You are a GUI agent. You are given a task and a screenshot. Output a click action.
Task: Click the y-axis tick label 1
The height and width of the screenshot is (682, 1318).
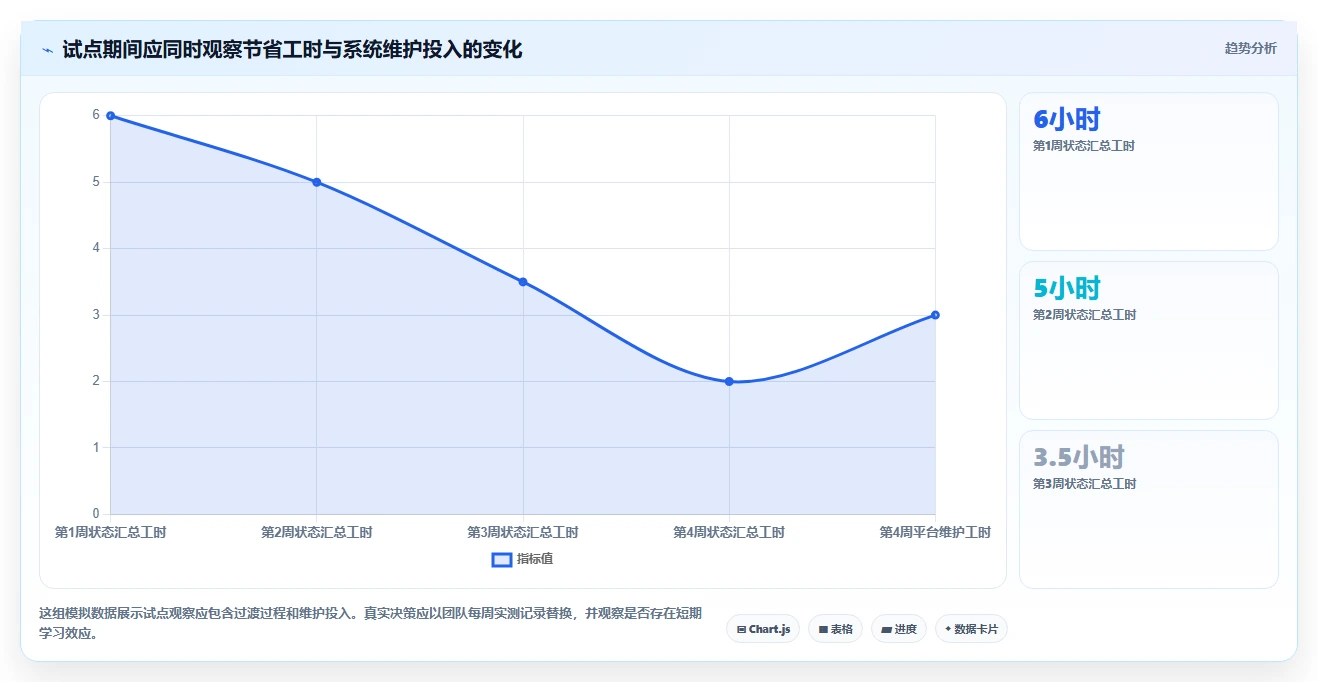(x=96, y=447)
